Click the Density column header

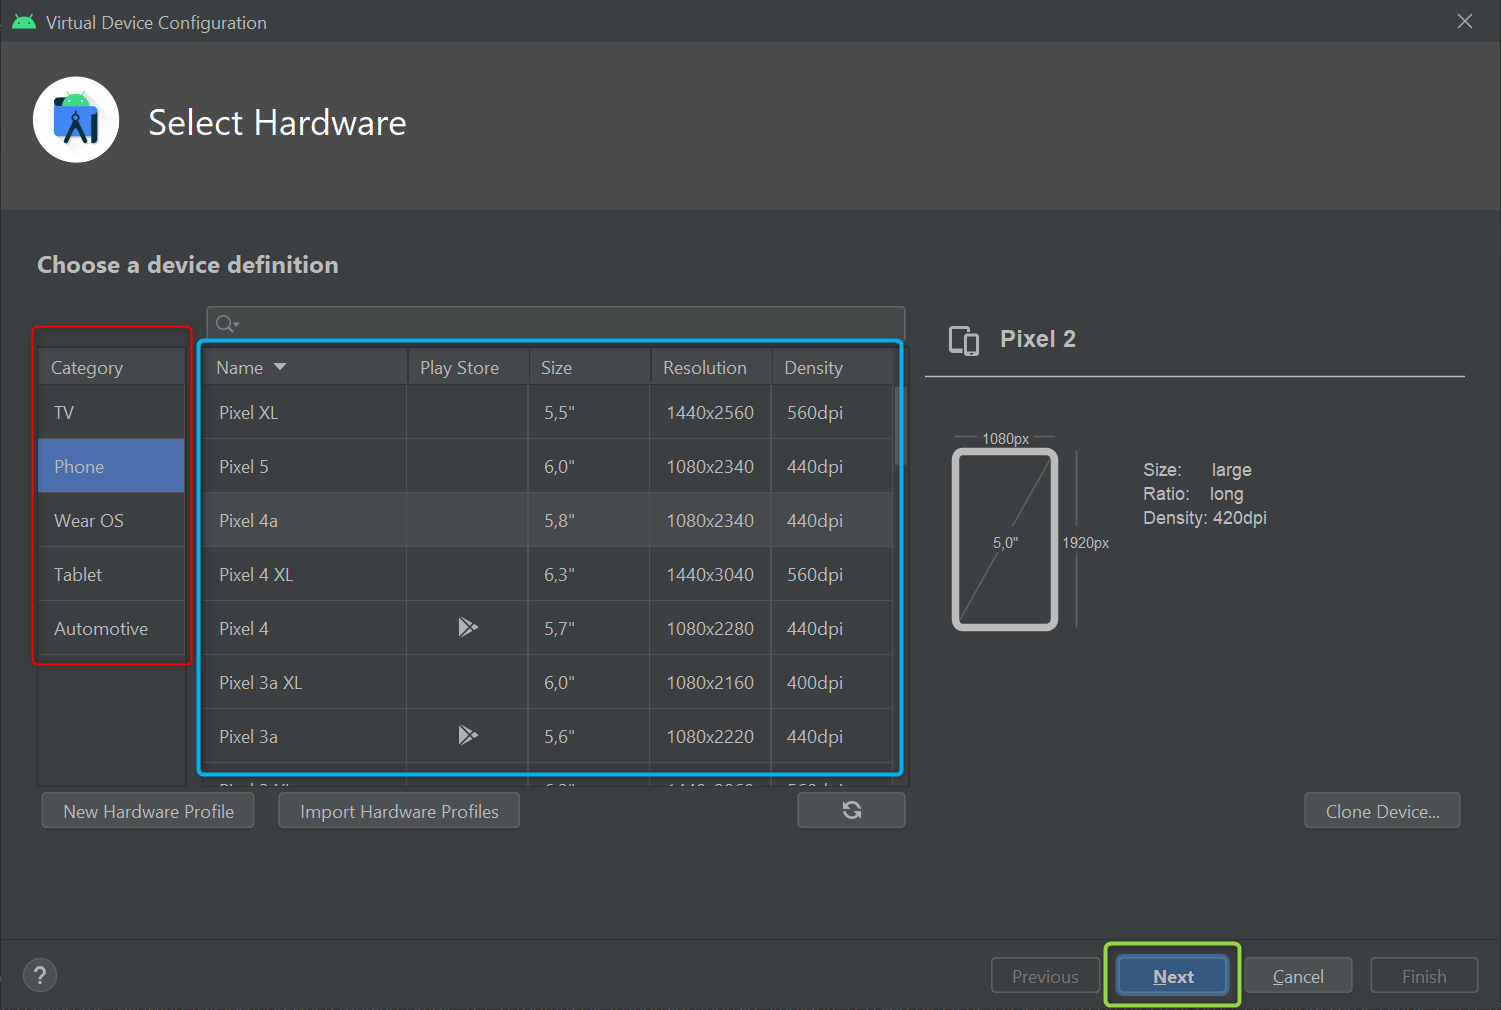pos(832,367)
